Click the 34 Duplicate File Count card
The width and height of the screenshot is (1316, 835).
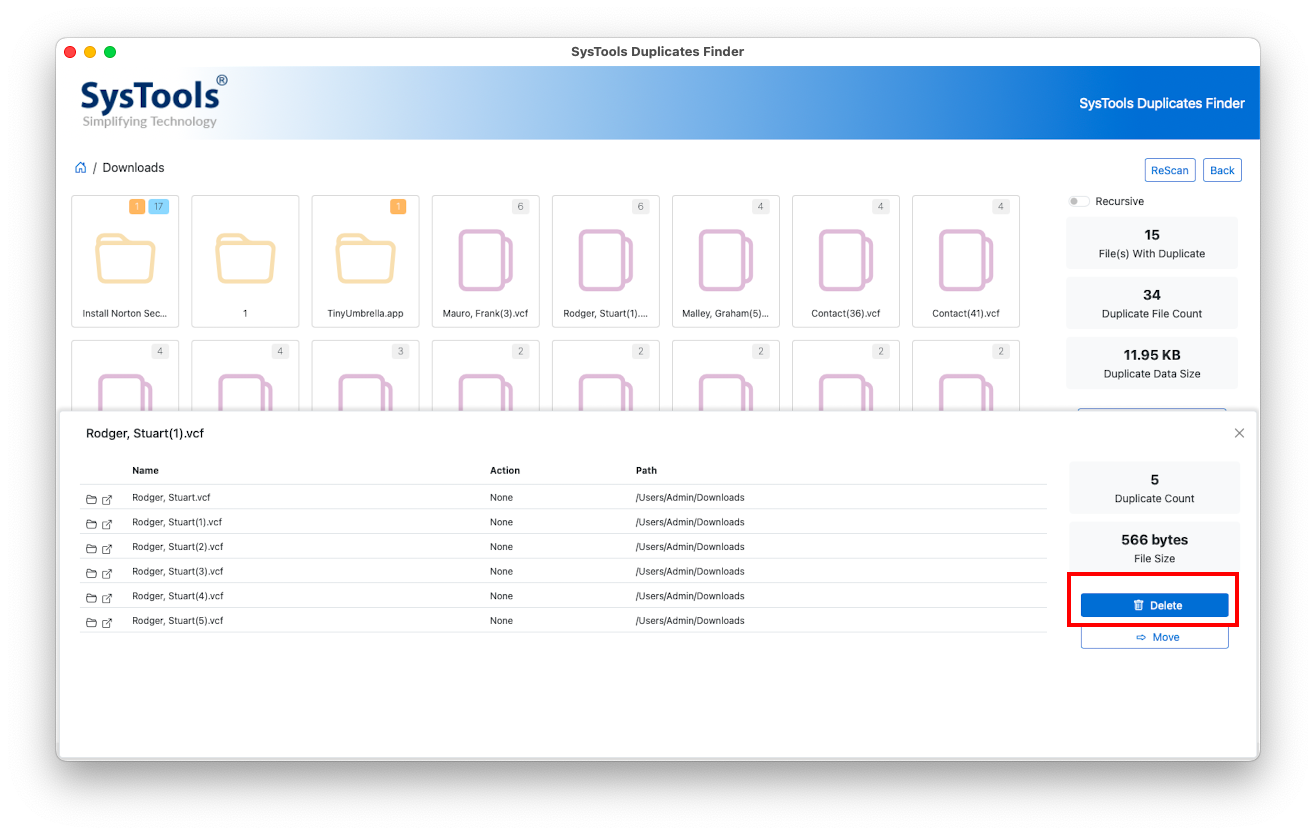pyautogui.click(x=1152, y=303)
